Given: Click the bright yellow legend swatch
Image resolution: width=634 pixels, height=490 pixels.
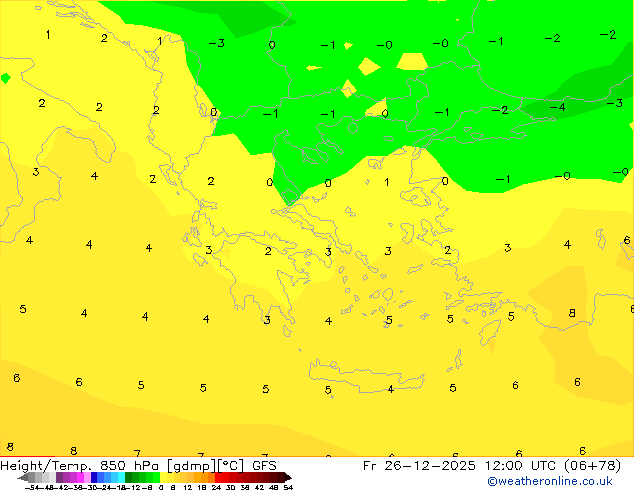Looking at the screenshot, I should [163, 477].
